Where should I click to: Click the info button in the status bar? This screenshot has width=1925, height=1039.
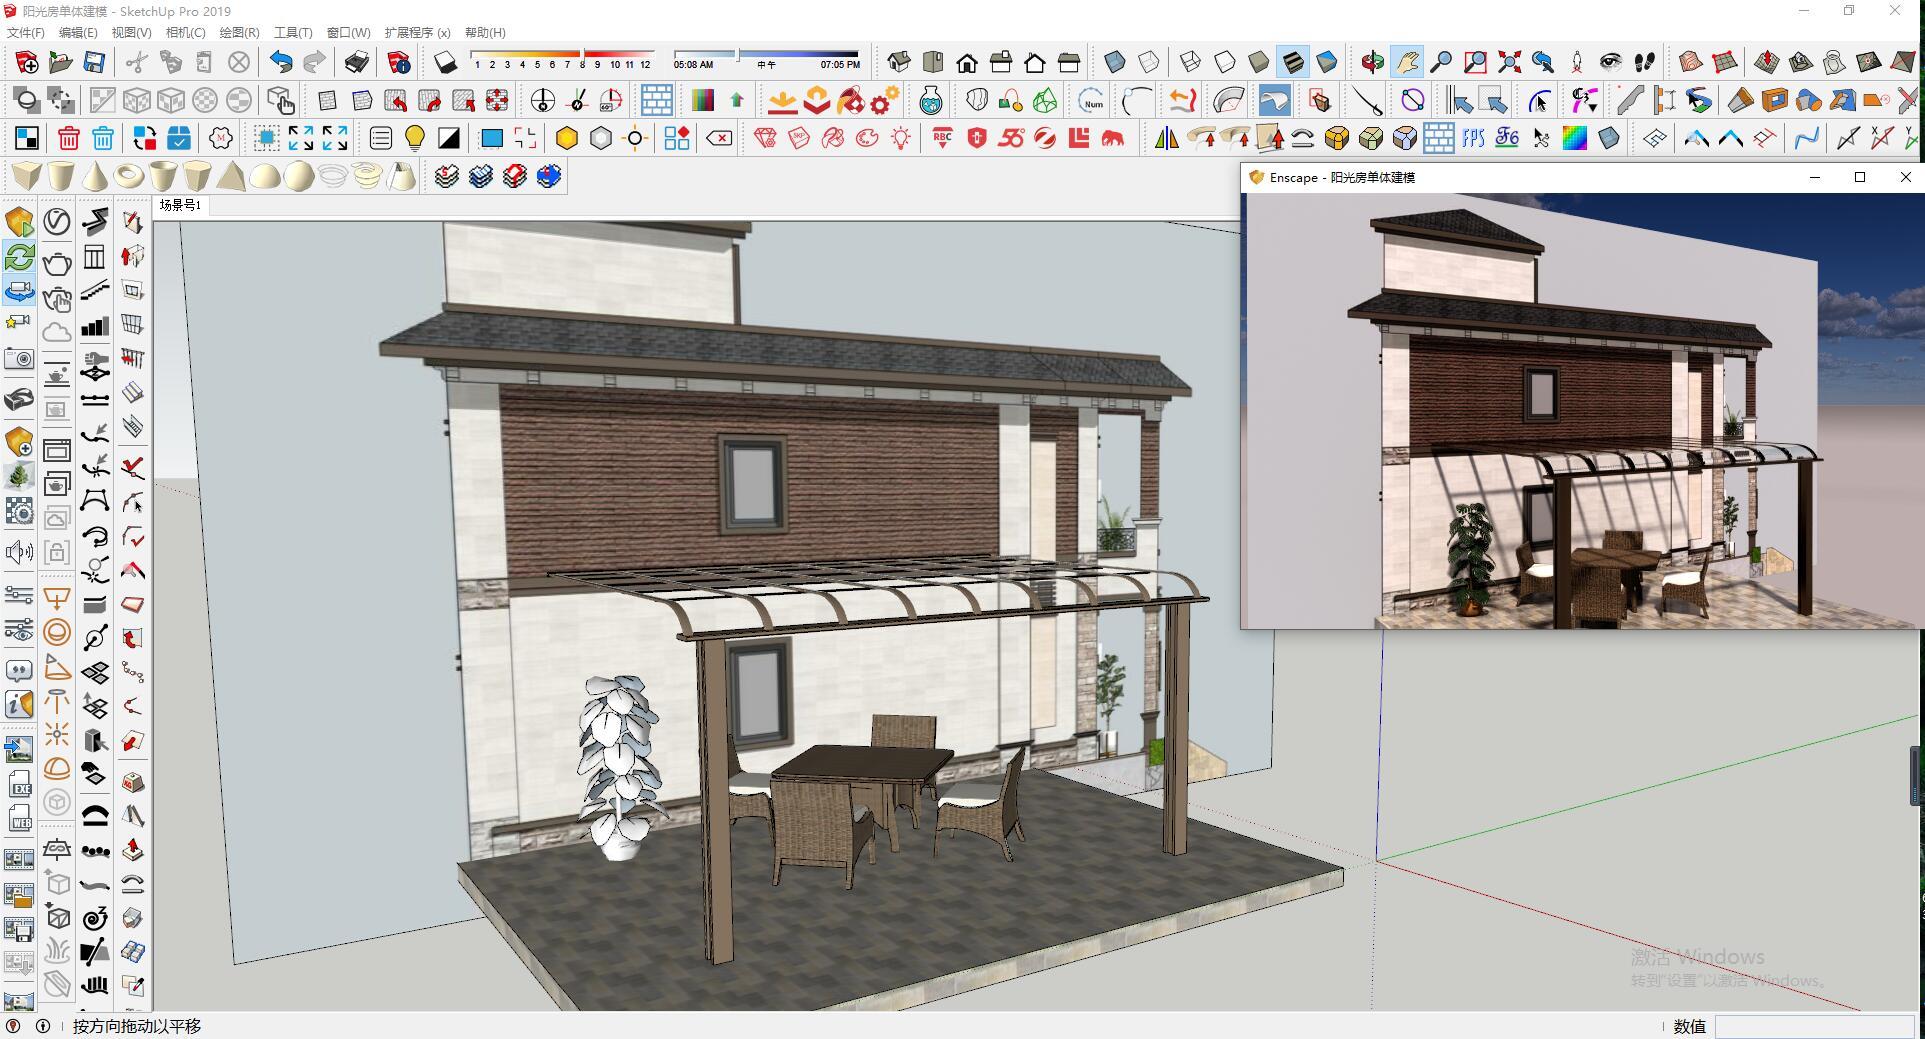pos(43,1027)
